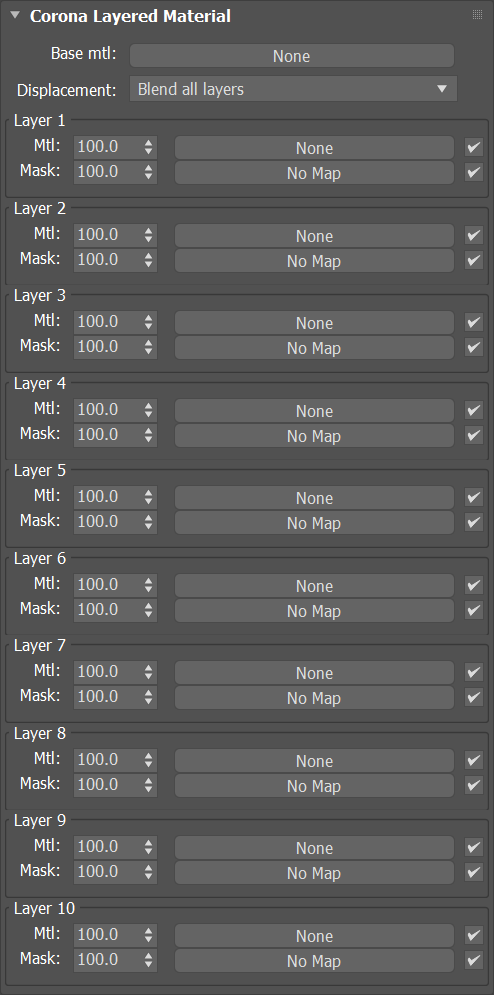This screenshot has height=995, width=494.
Task: Toggle the Layer 7 Mask checkbox
Action: click(474, 697)
